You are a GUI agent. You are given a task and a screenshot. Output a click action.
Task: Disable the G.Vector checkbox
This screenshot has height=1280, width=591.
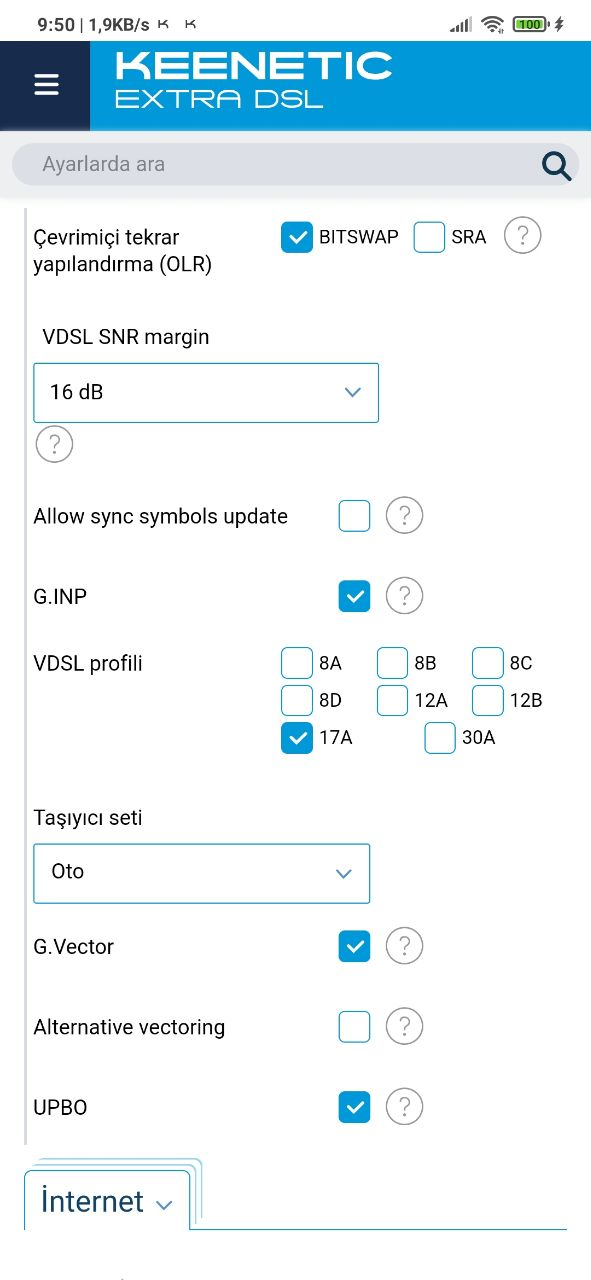coord(354,946)
